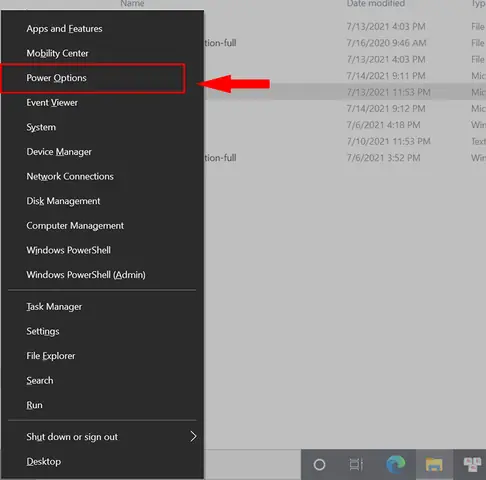Image resolution: width=486 pixels, height=480 pixels.
Task: Select Disk Management entry
Action: [63, 201]
